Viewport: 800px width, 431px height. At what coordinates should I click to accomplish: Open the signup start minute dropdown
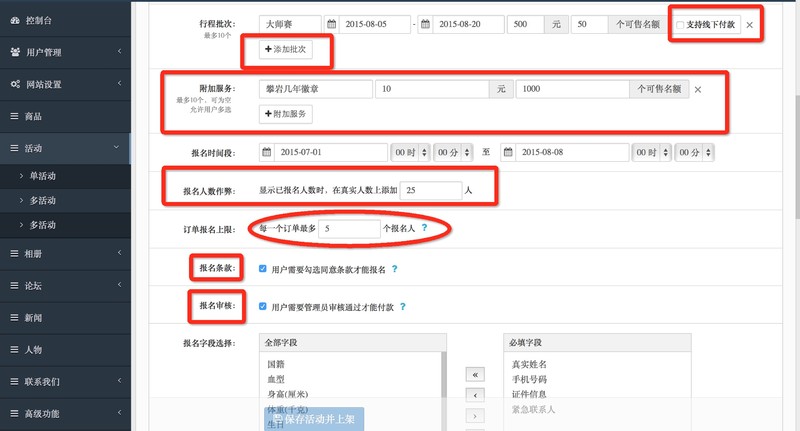(x=453, y=153)
